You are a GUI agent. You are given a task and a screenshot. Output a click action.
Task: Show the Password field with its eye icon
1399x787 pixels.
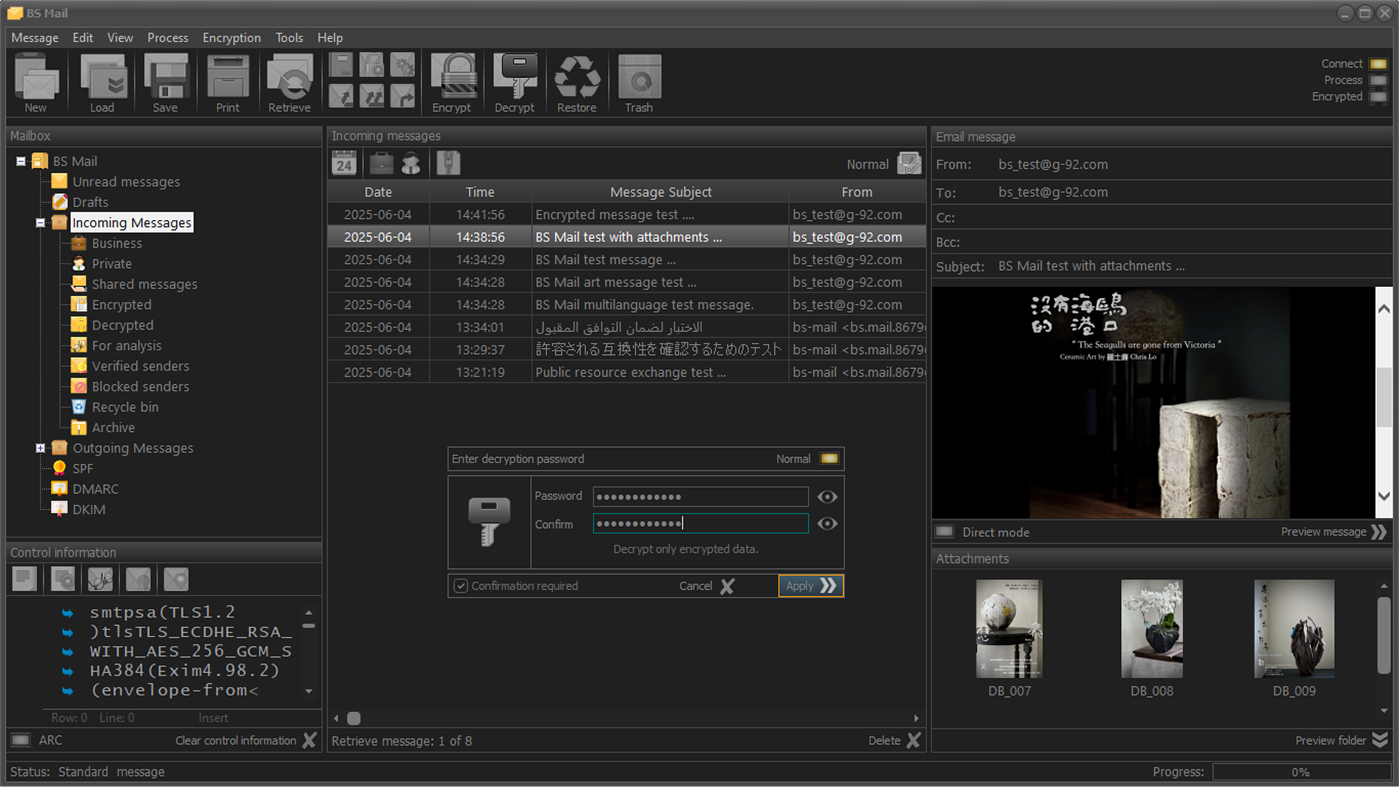point(827,497)
